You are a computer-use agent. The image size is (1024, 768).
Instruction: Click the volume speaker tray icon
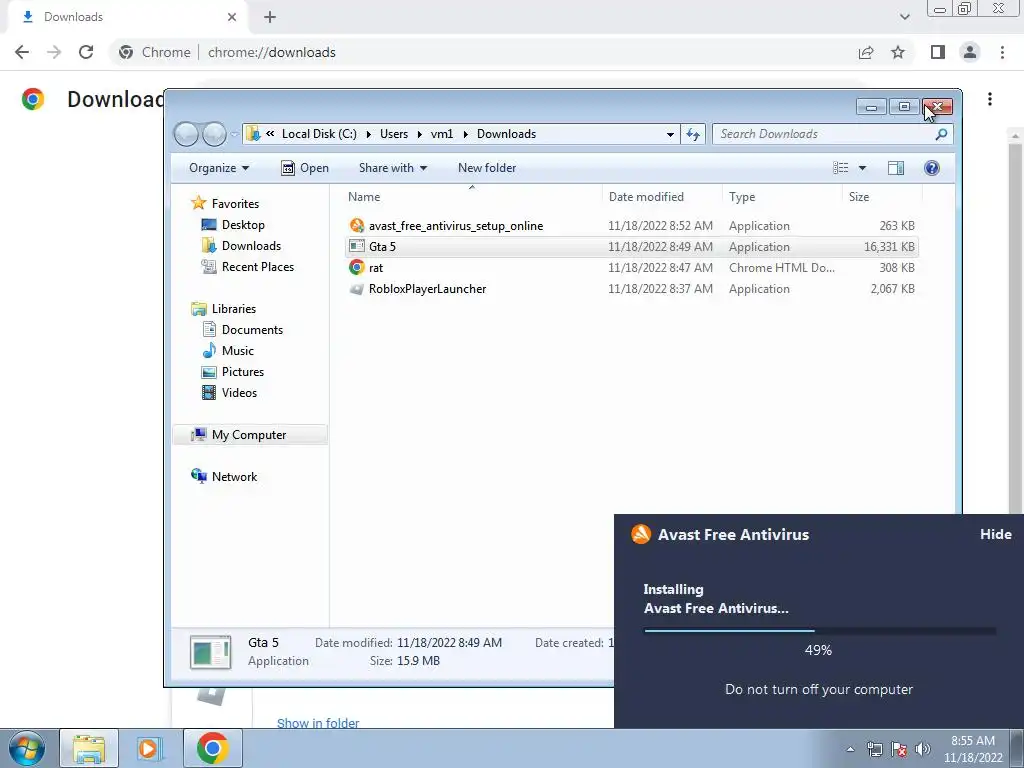click(923, 749)
